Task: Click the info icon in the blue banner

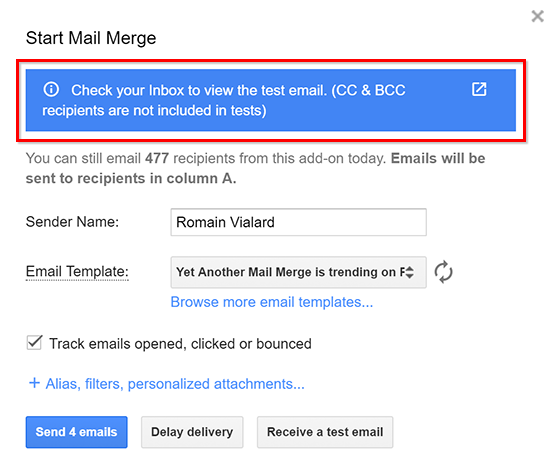Action: click(x=51, y=89)
